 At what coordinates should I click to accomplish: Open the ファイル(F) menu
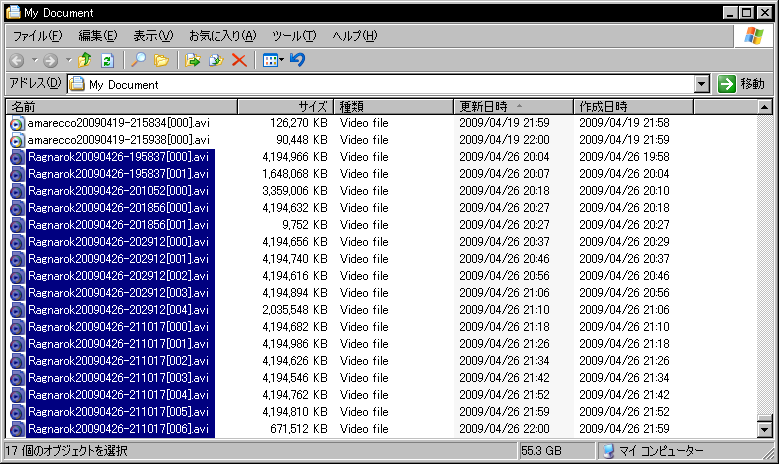(x=37, y=36)
